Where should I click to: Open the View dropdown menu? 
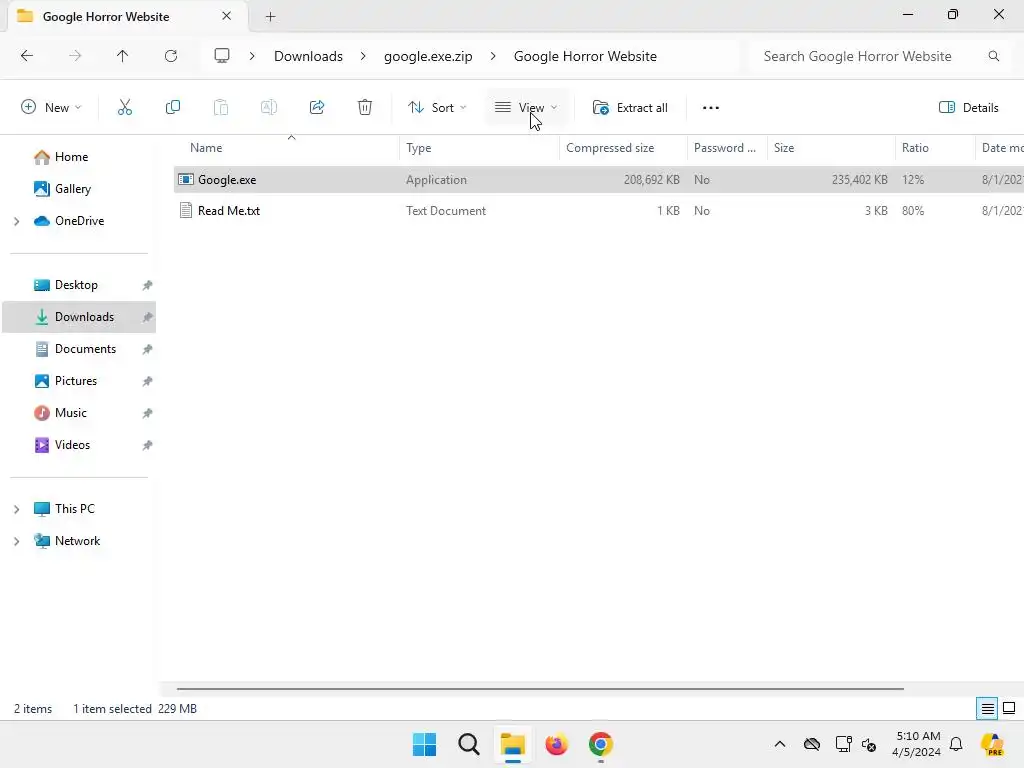point(526,108)
